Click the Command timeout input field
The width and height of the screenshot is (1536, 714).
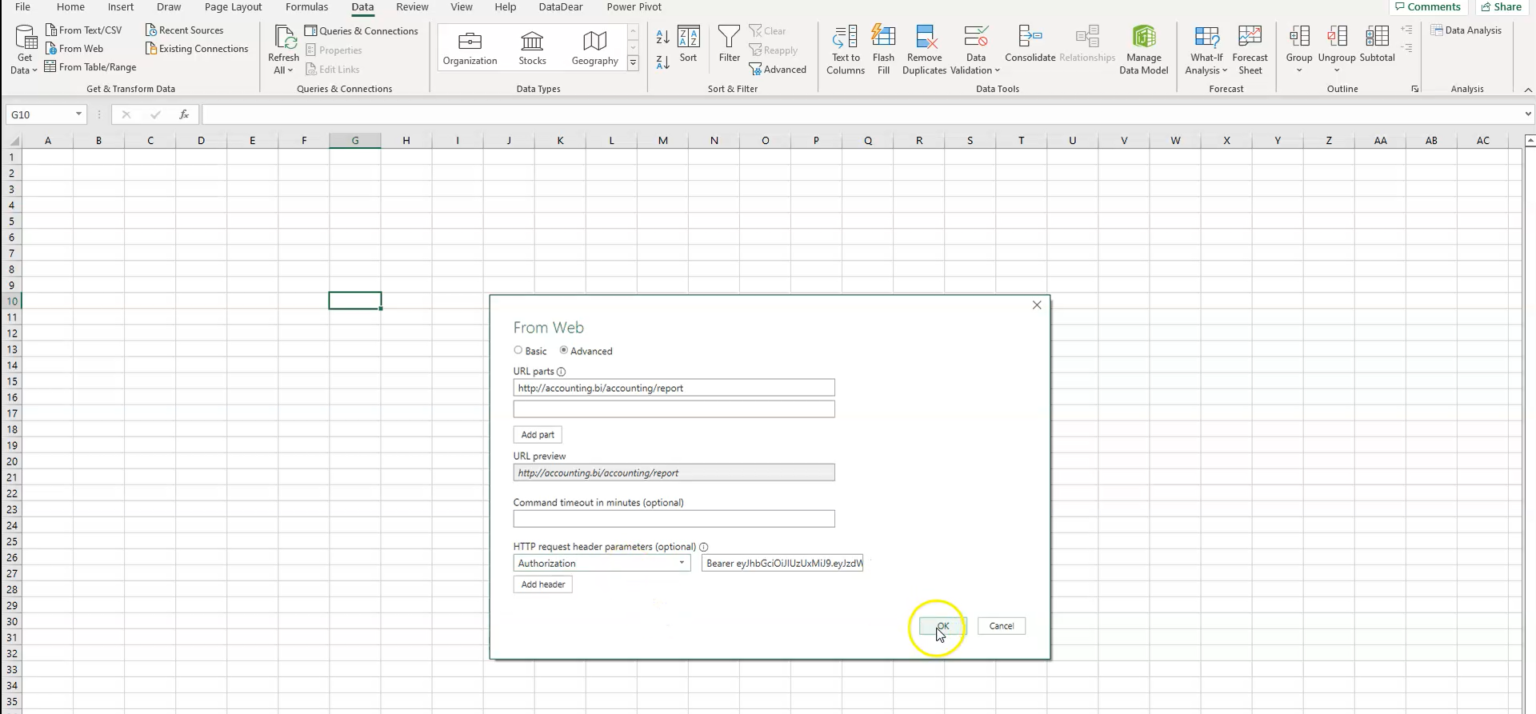tap(673, 518)
